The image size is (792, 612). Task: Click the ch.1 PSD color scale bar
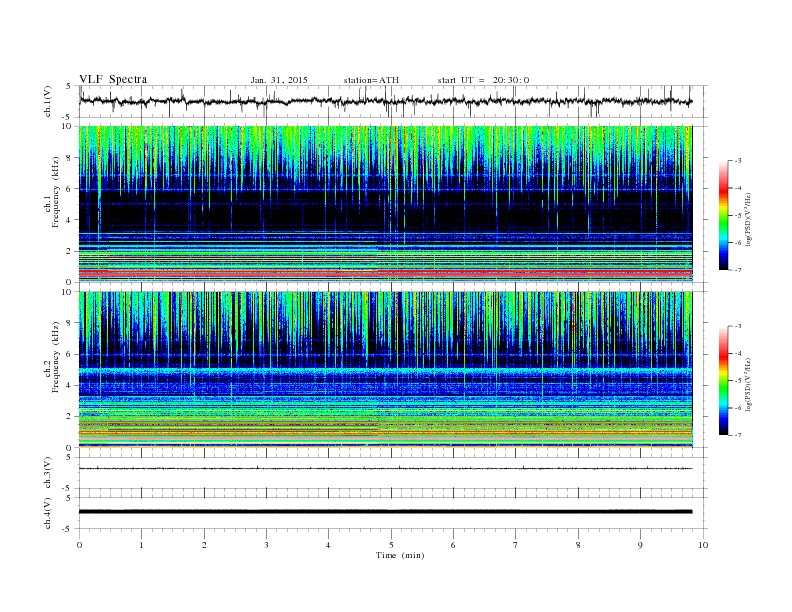724,215
